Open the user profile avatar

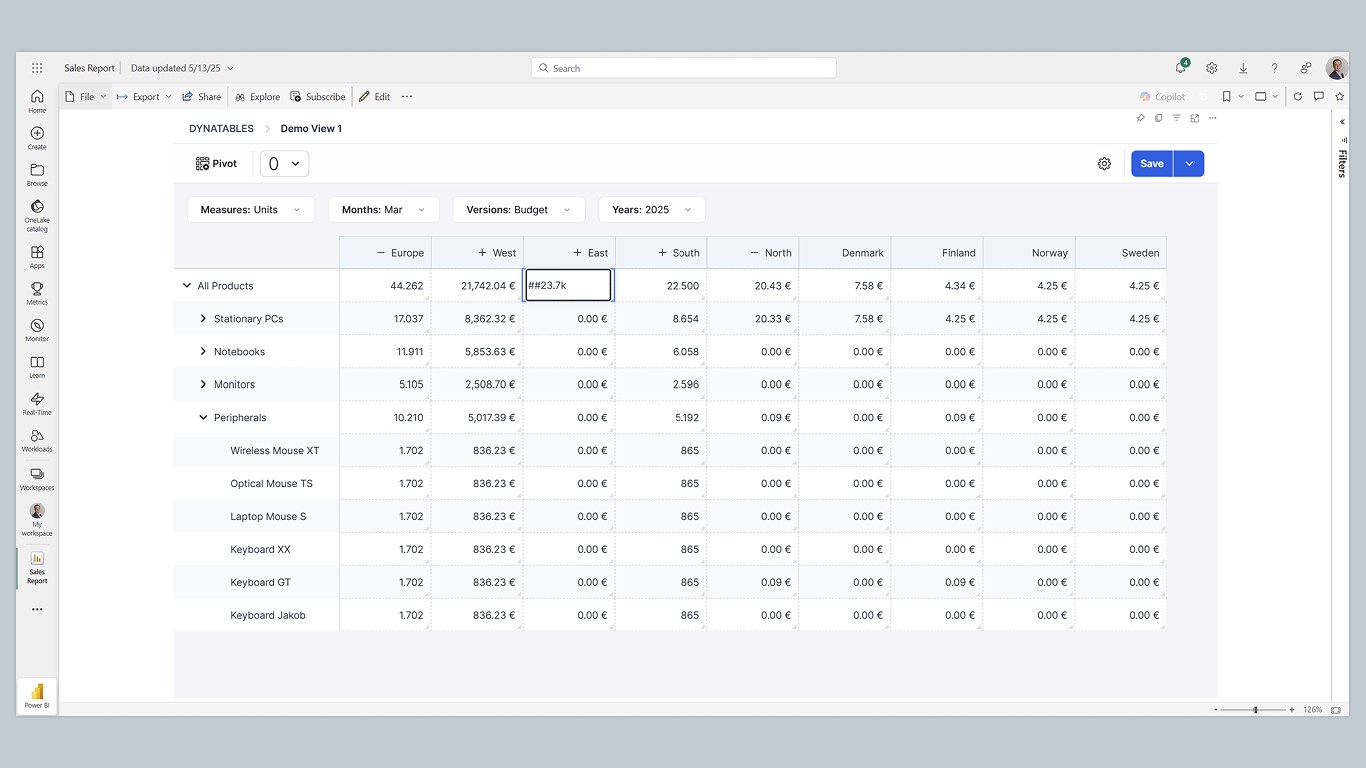1337,68
